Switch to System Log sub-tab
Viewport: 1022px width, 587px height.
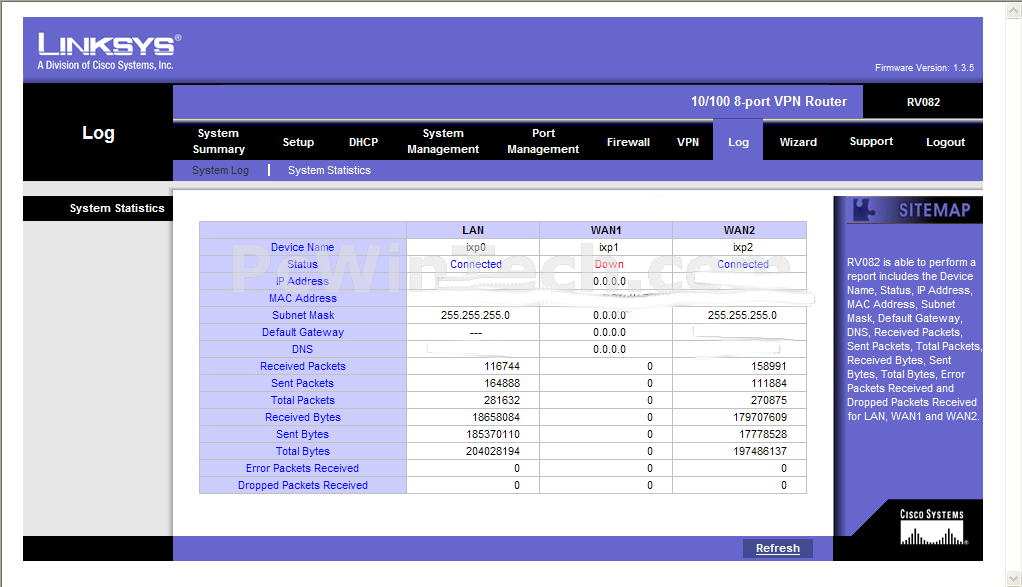click(220, 170)
